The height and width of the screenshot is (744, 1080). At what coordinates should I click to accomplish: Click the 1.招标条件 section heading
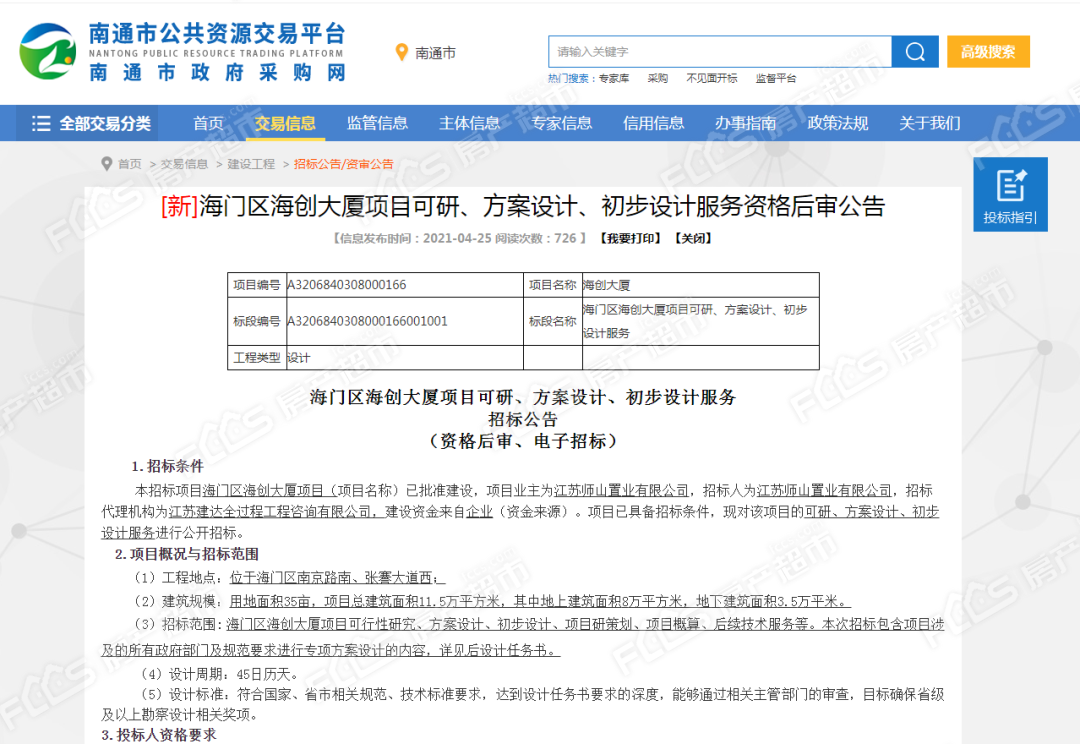tap(167, 466)
